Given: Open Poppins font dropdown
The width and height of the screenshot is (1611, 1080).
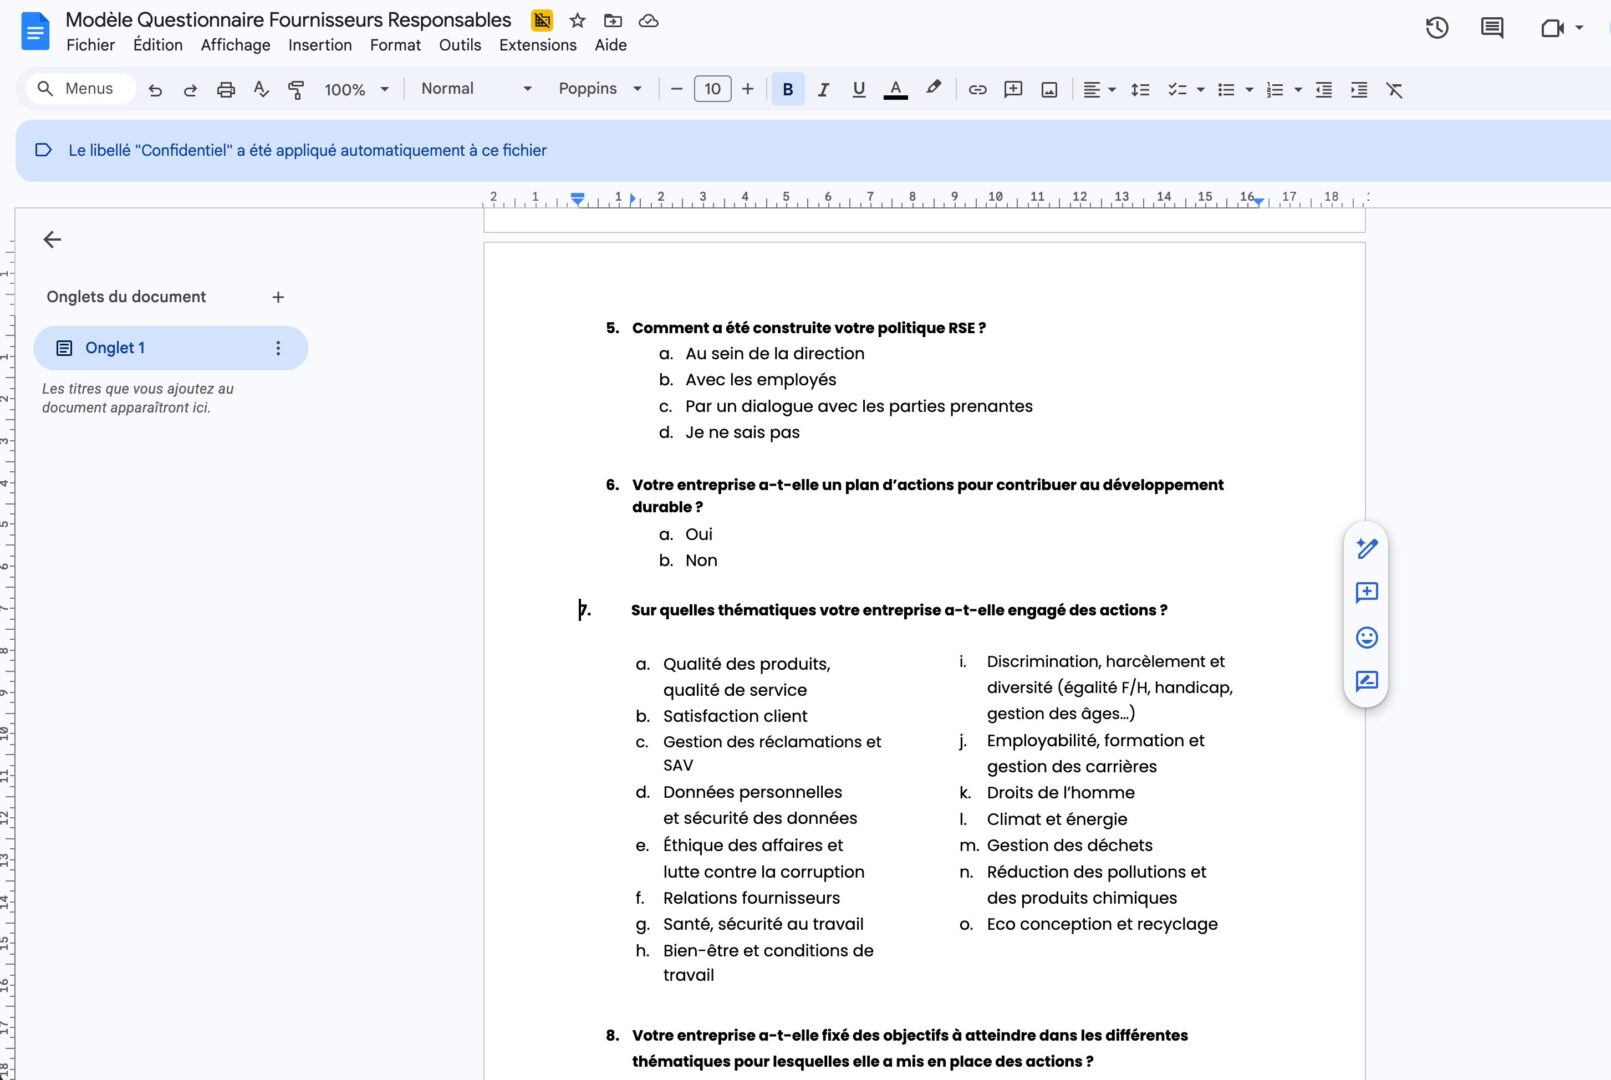Looking at the screenshot, I should 600,89.
